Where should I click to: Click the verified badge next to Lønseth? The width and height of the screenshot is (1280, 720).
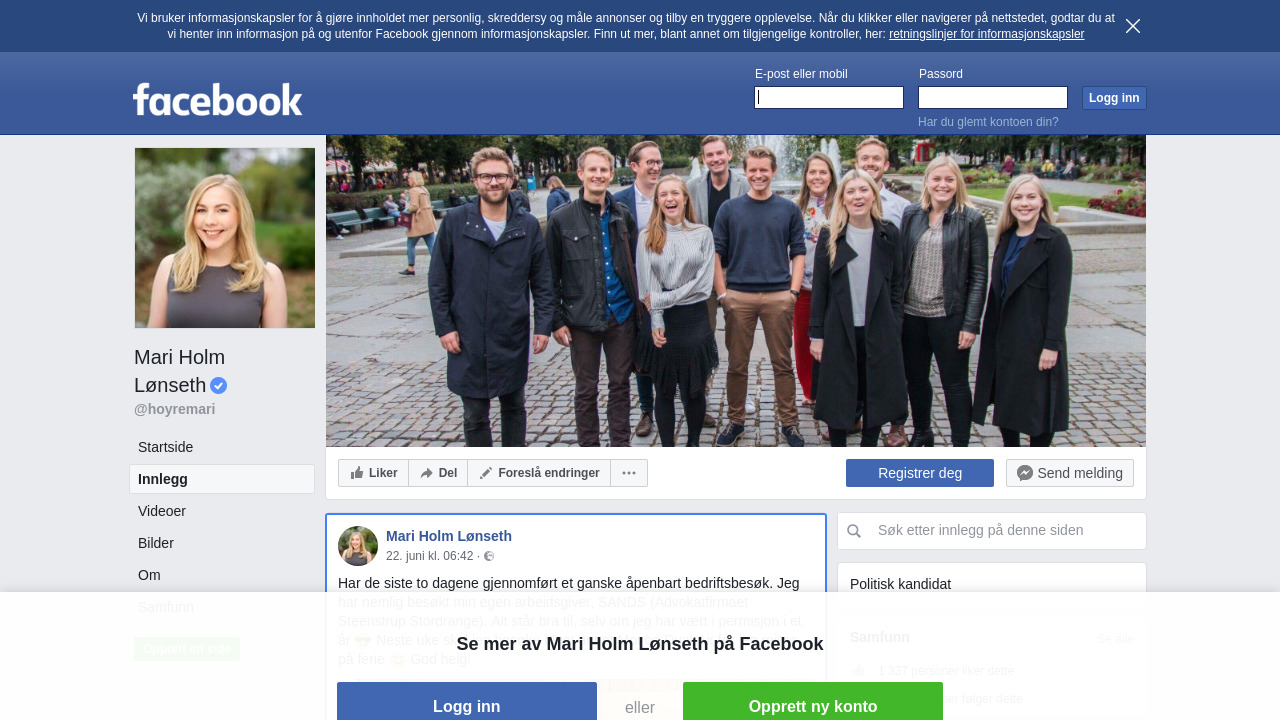click(218, 385)
